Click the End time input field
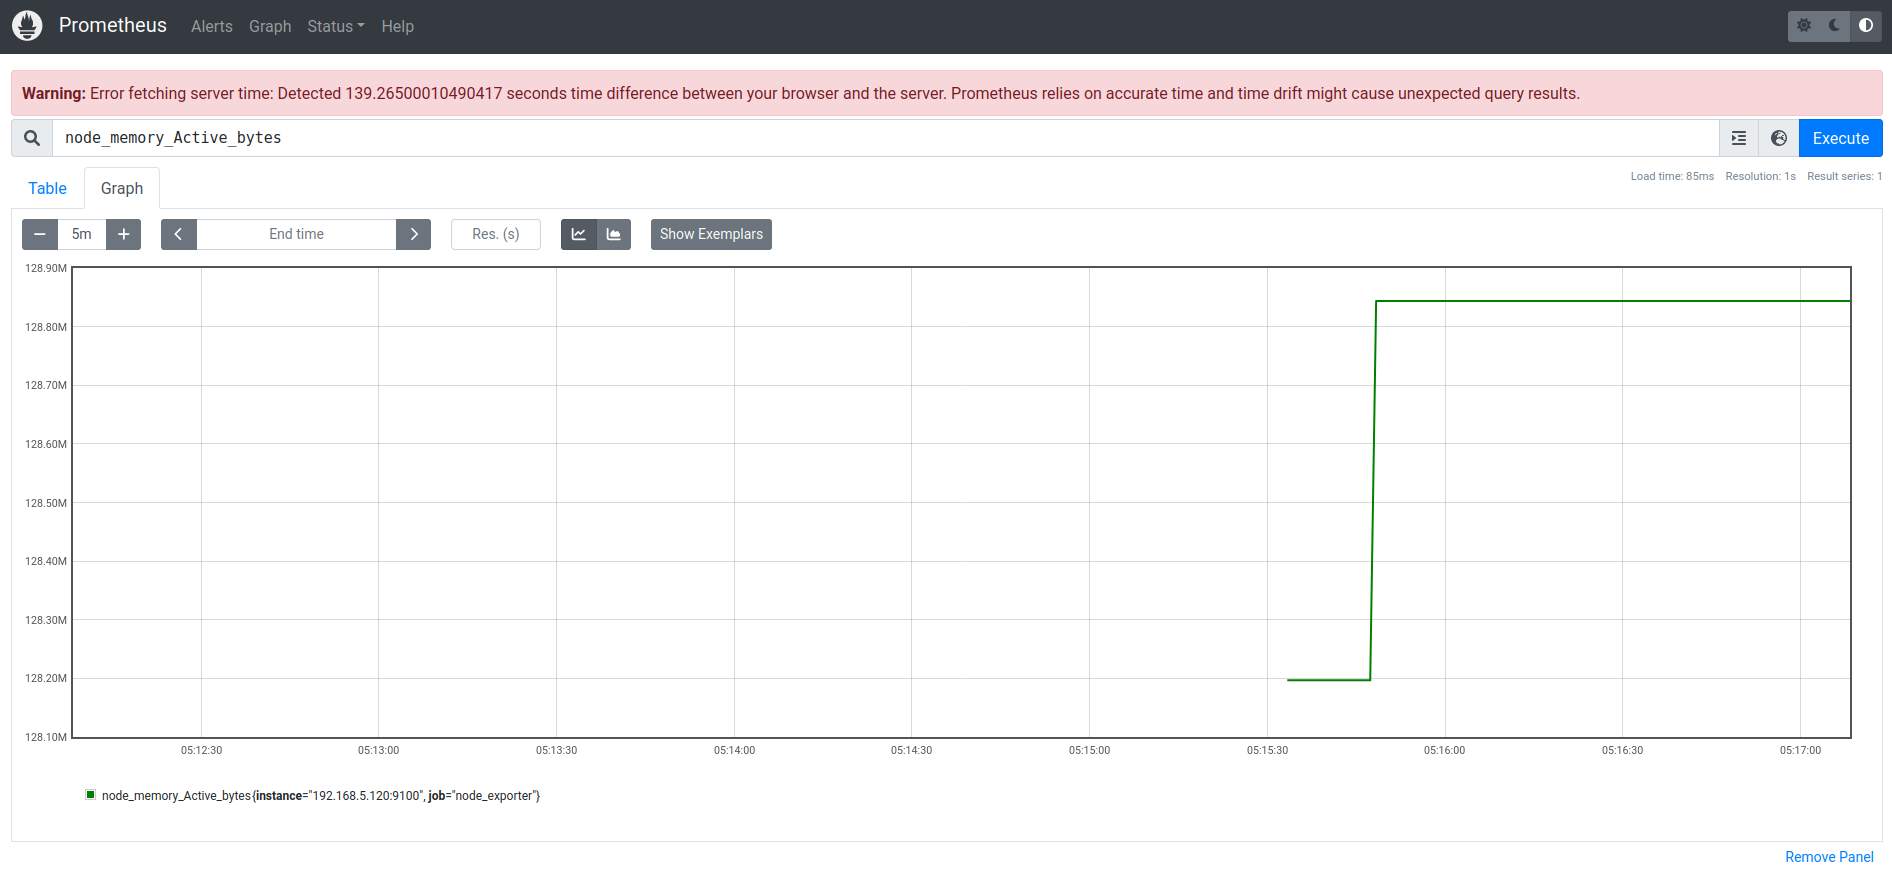 click(296, 234)
